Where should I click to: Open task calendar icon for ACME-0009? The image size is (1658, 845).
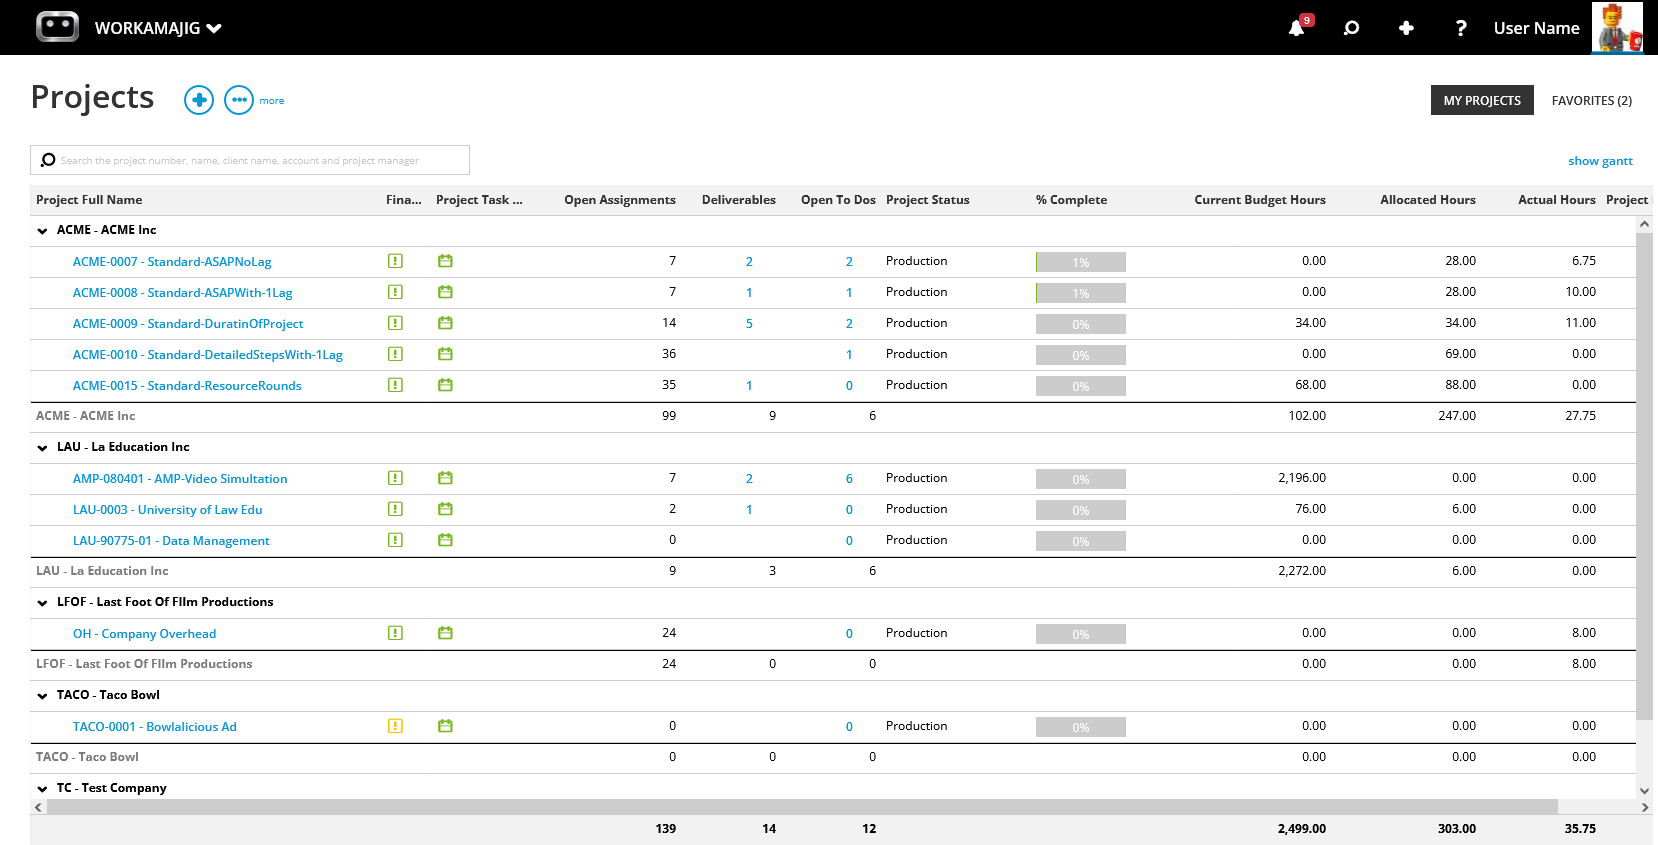445,323
